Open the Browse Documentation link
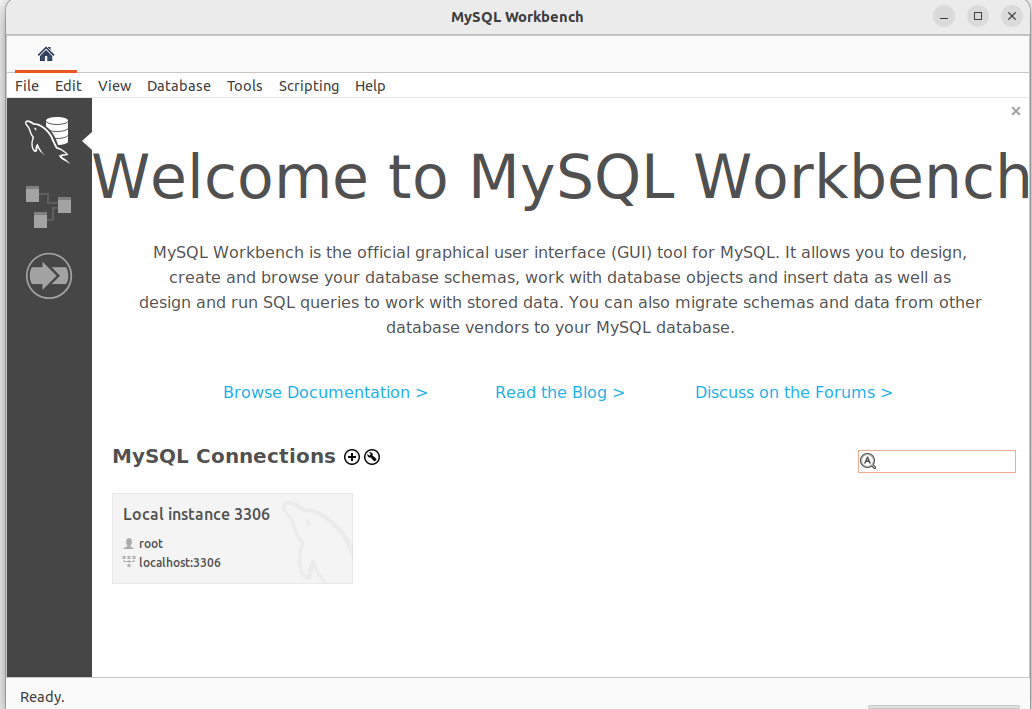This screenshot has height=709, width=1032. point(325,392)
